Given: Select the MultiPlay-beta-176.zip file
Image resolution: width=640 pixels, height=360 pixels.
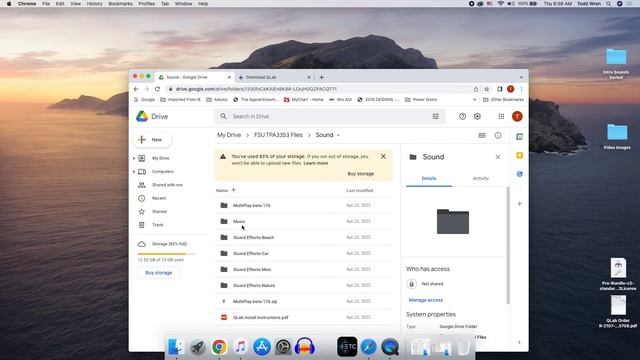Looking at the screenshot, I should (x=303, y=301).
